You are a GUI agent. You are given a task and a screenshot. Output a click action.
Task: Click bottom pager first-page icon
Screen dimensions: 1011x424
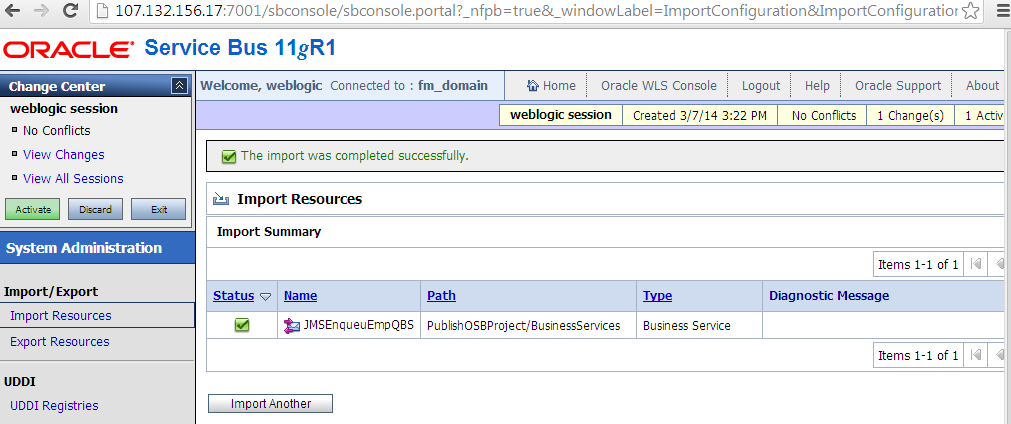click(x=976, y=356)
